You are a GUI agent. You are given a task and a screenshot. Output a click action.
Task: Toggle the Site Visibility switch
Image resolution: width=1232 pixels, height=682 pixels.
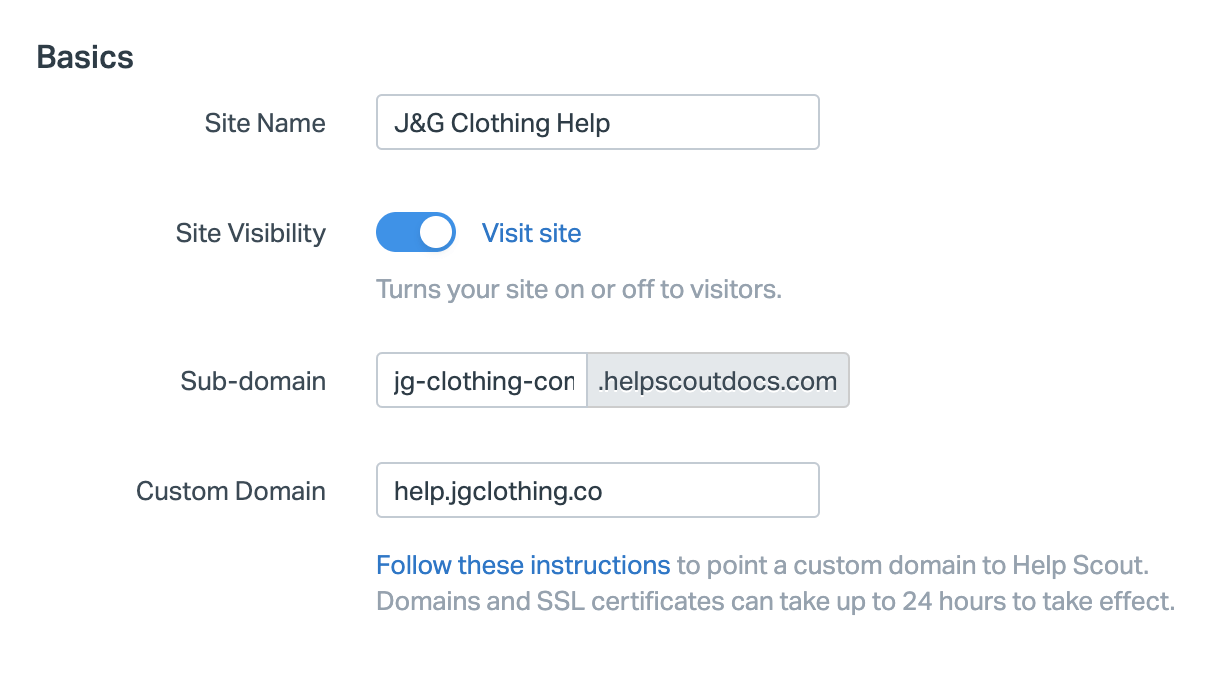[415, 233]
